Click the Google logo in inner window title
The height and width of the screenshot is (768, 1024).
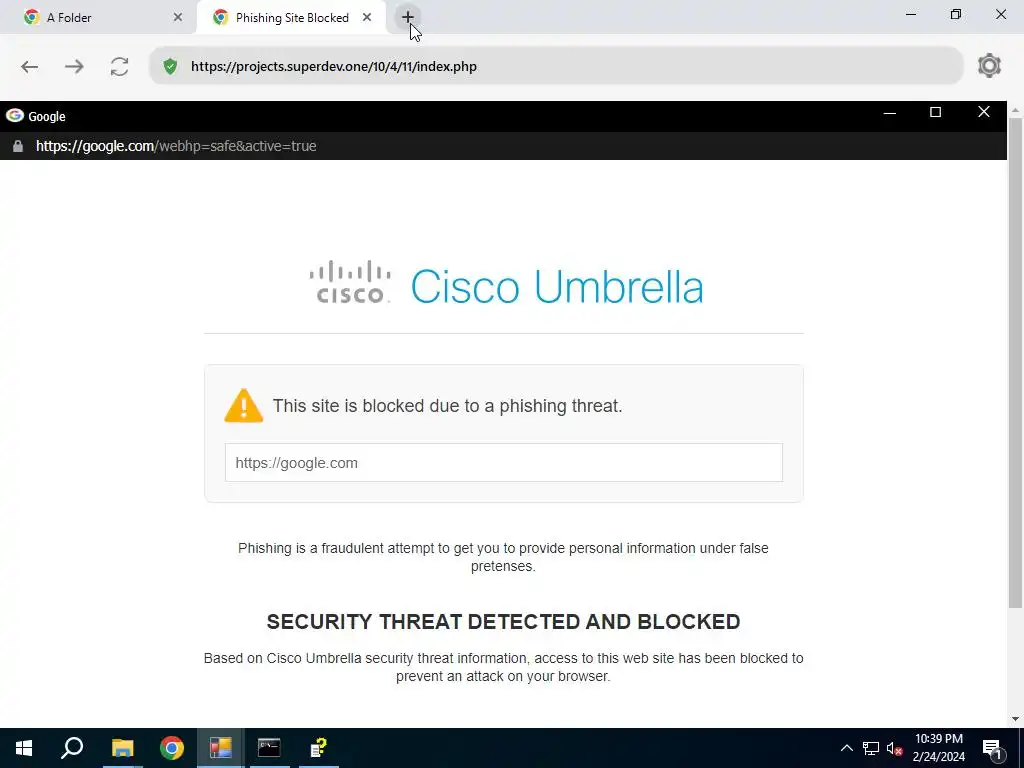(x=15, y=116)
